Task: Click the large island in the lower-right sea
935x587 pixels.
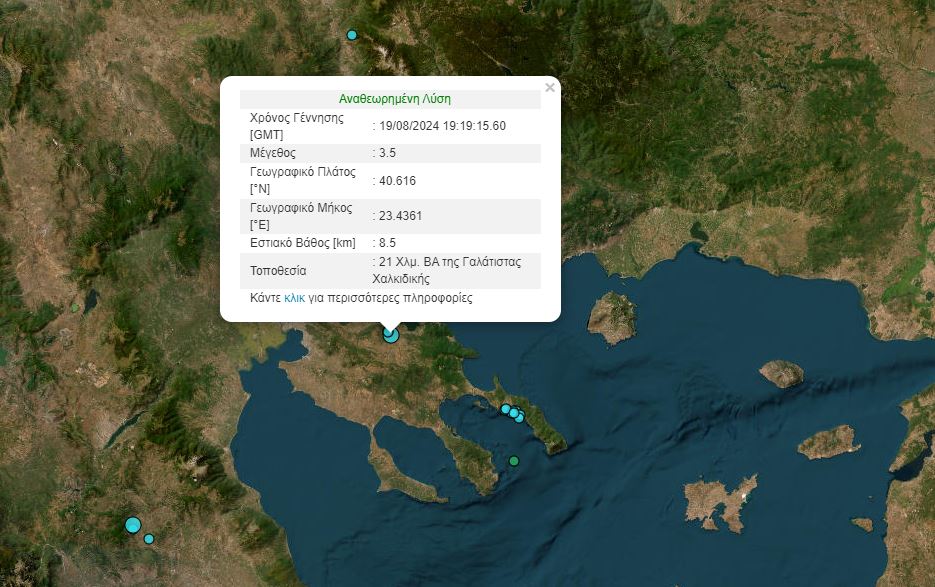Action: tap(718, 502)
